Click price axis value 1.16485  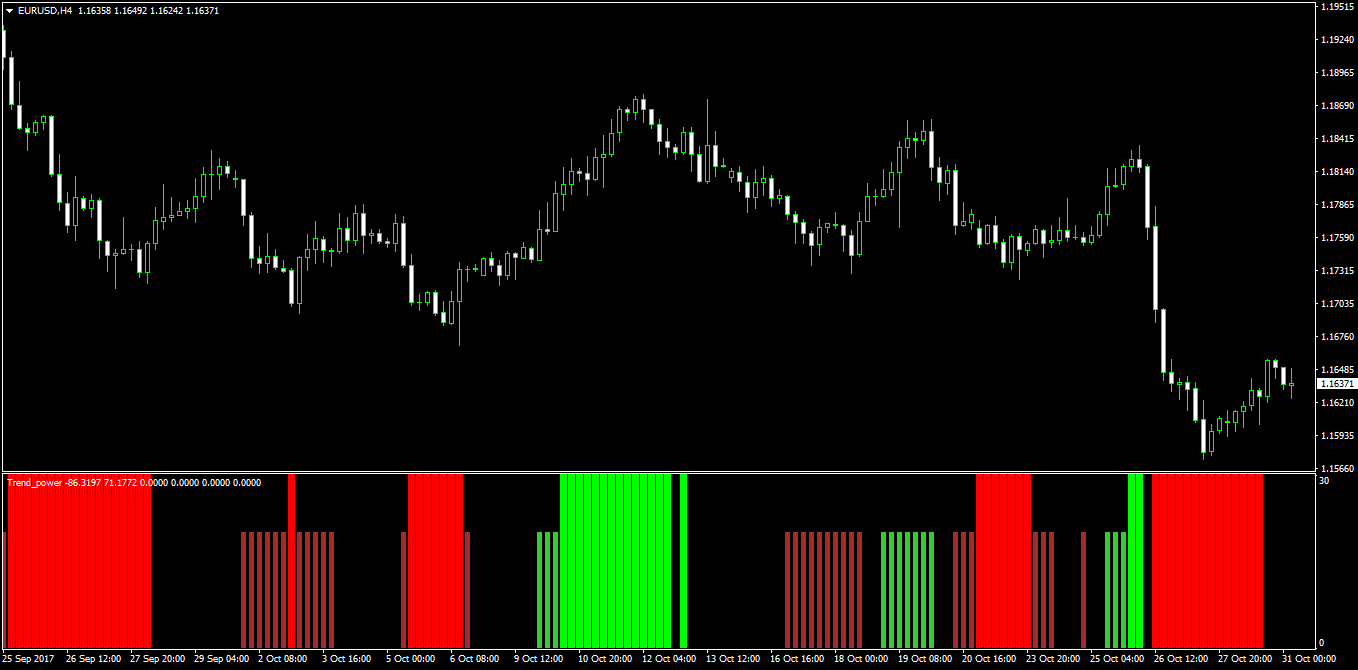click(1337, 370)
